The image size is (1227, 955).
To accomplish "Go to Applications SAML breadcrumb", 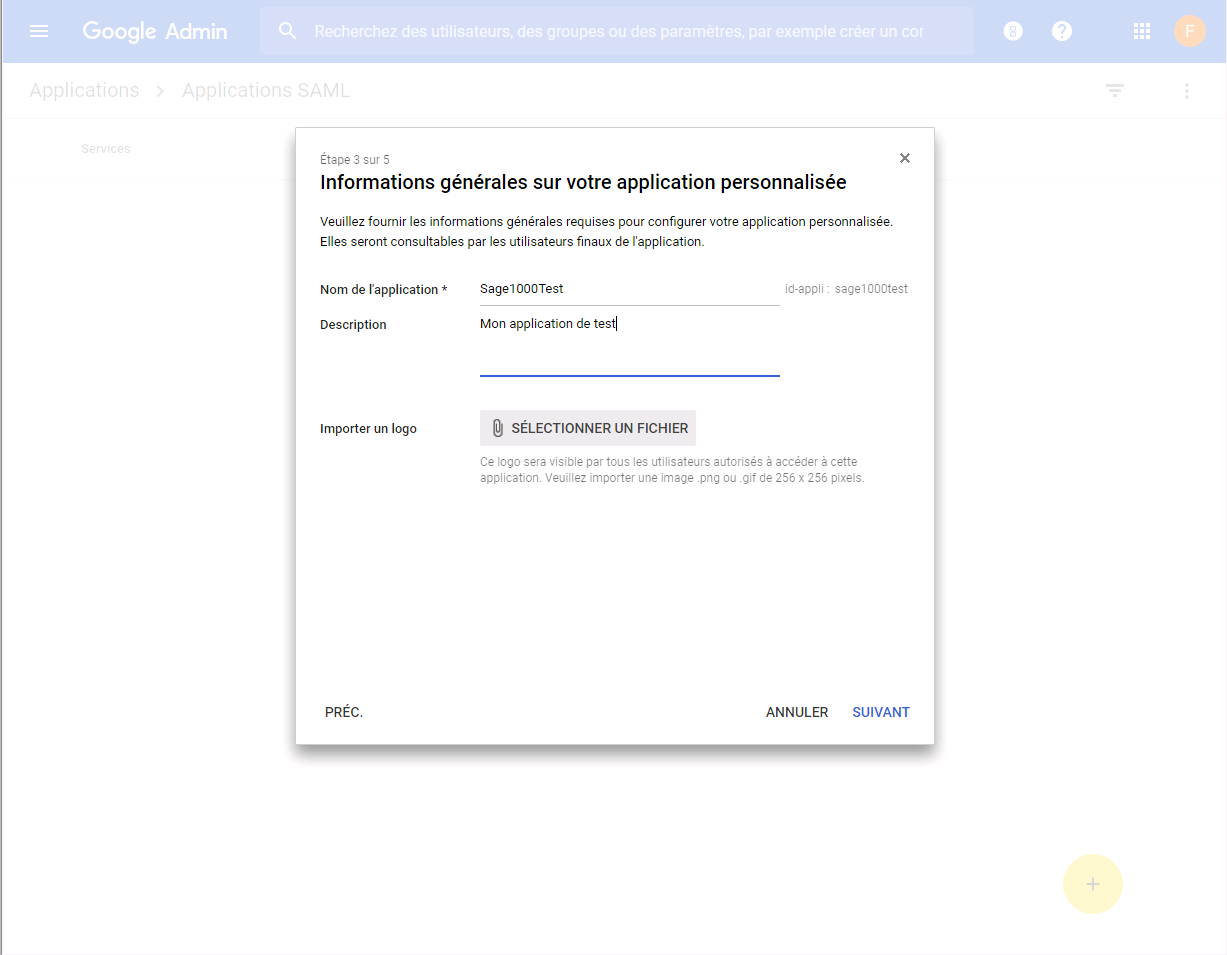I will pyautogui.click(x=266, y=90).
